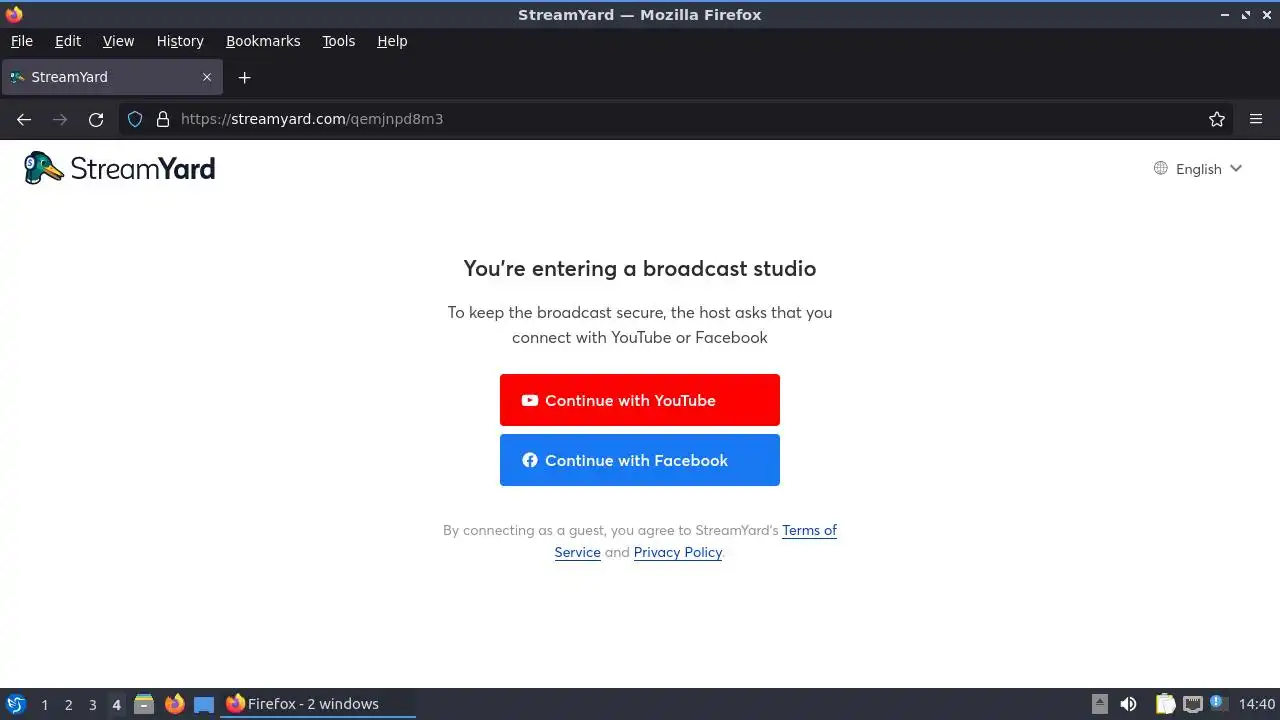Click the globe icon beside English

(x=1160, y=168)
